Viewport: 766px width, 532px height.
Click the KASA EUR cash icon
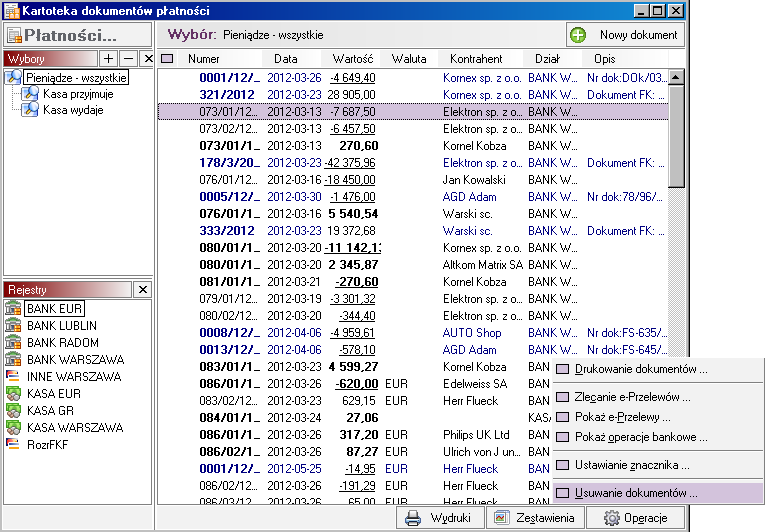point(13,394)
